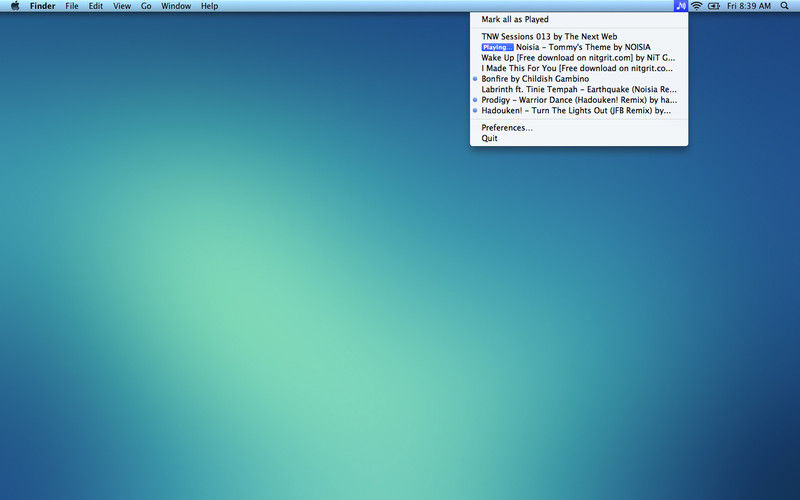
Task: Click the music note menu bar icon
Action: pos(681,6)
